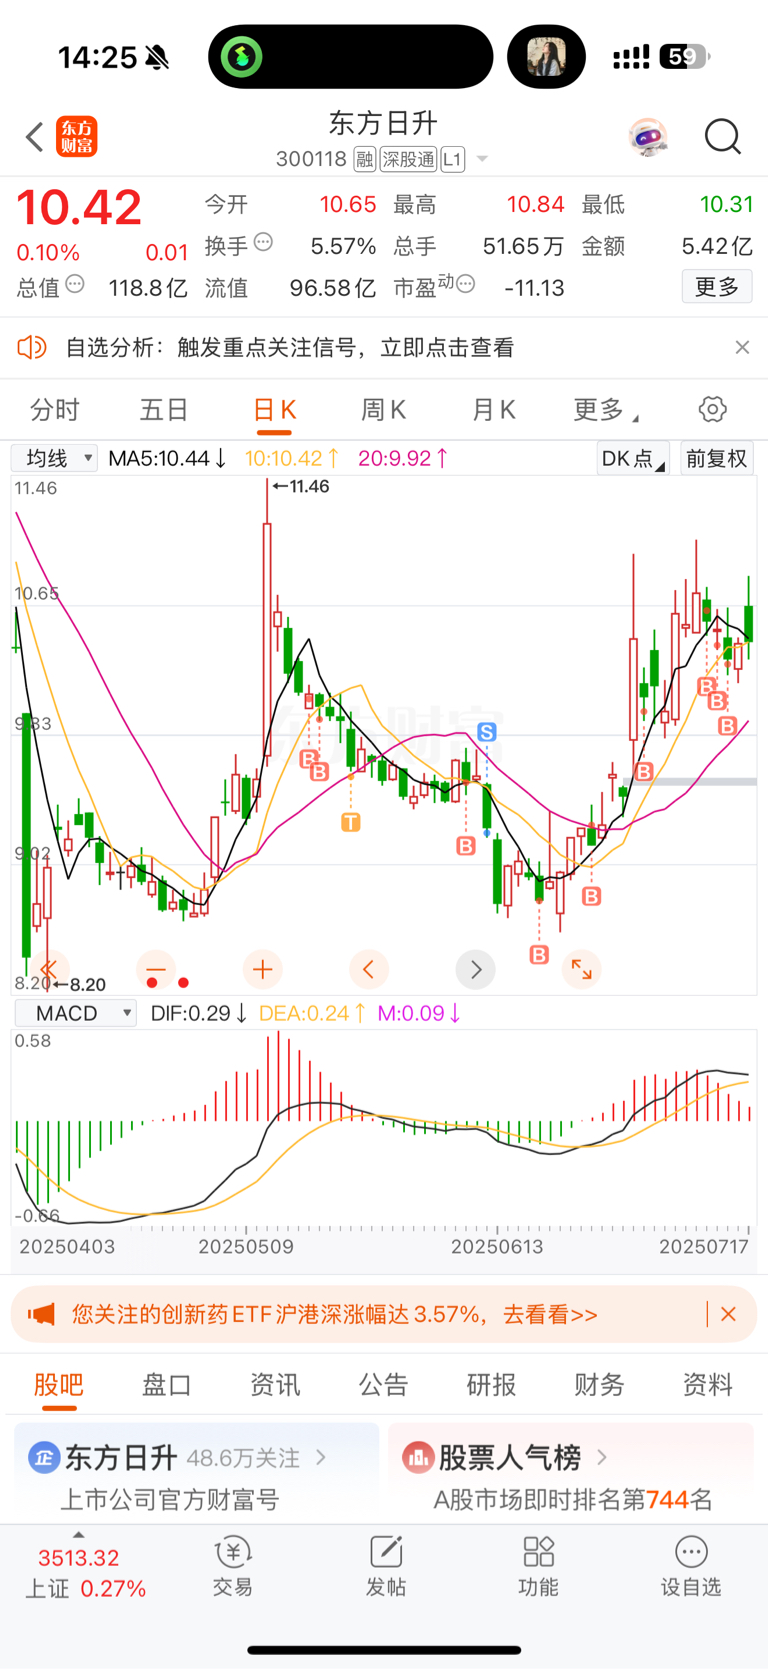Tap the 20250717 date label
The width and height of the screenshot is (768, 1669).
tap(704, 1247)
